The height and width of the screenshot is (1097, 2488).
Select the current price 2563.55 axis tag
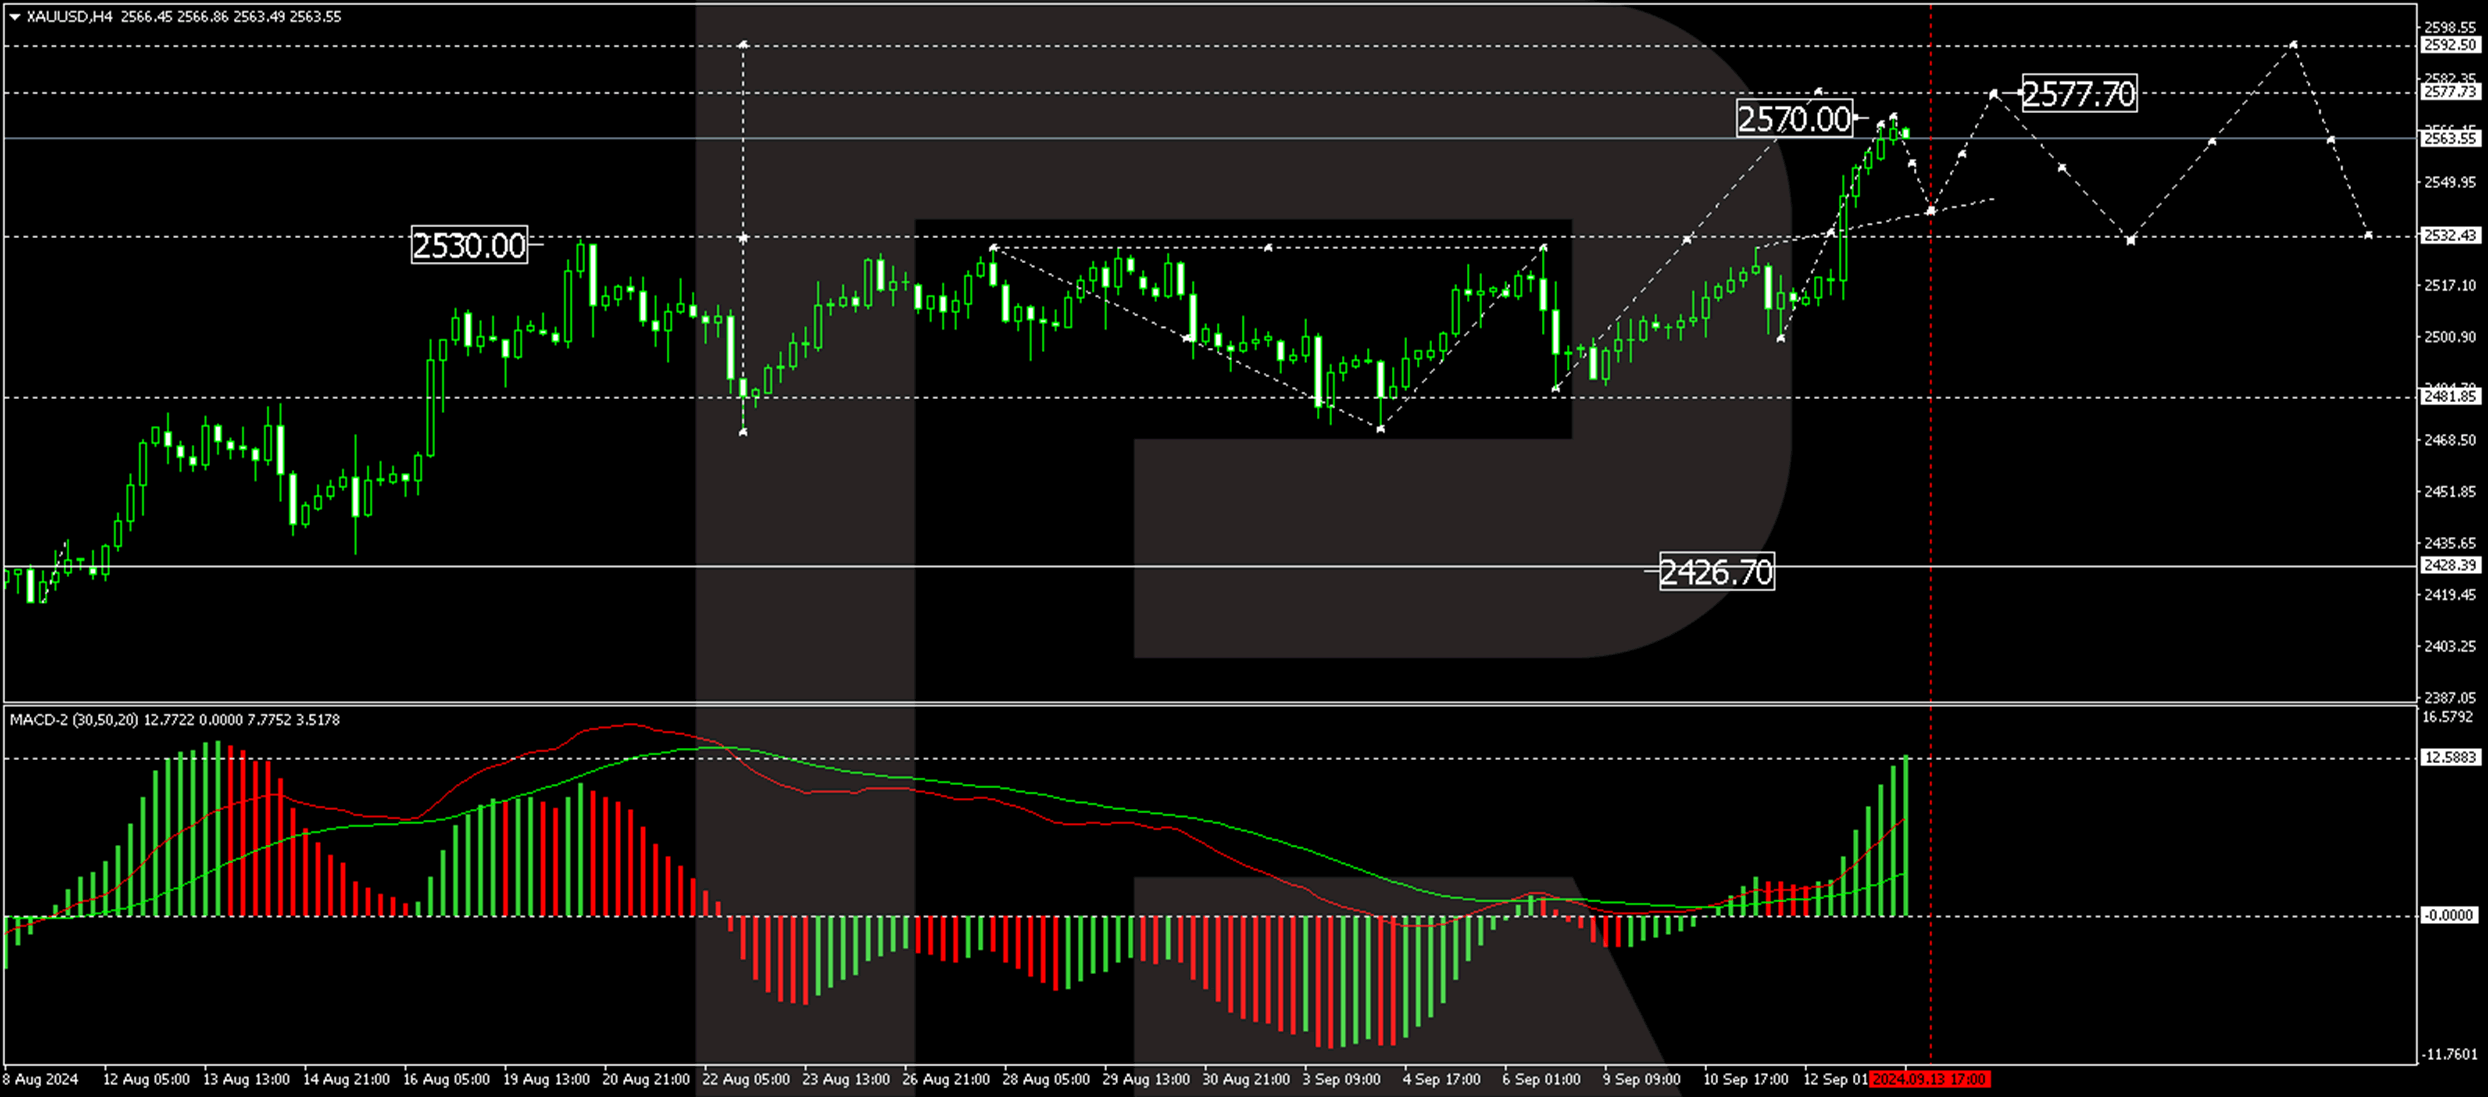pyautogui.click(x=2449, y=139)
